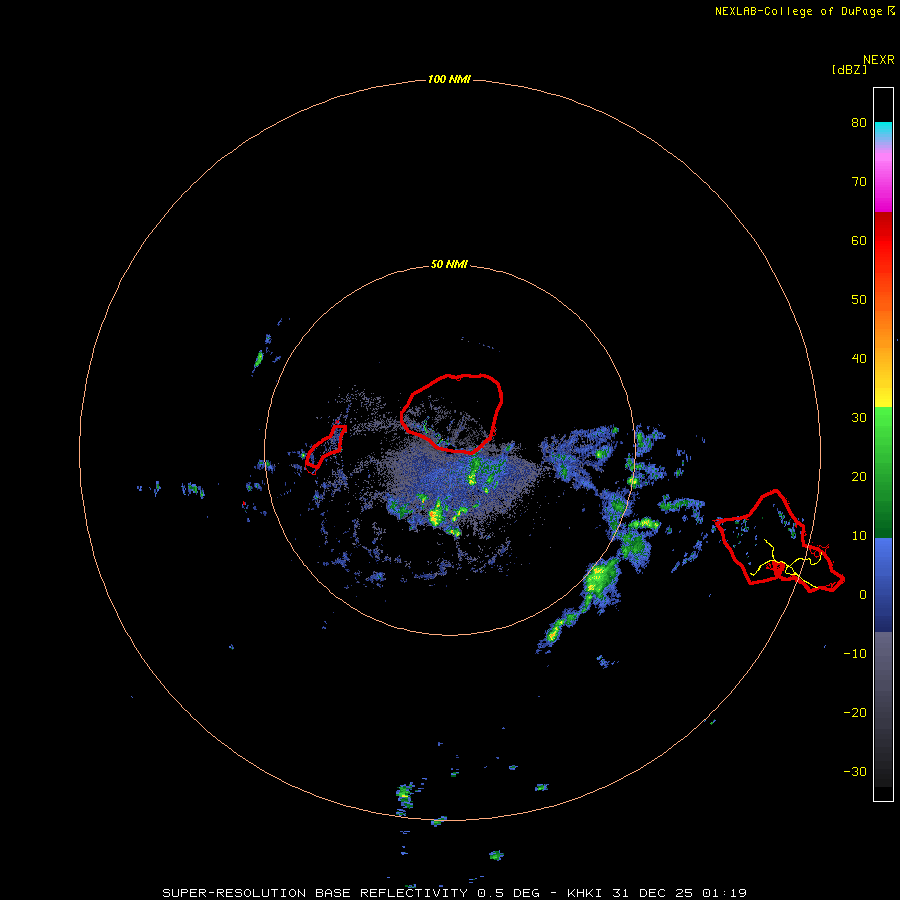Click the Super-Resolution Base Reflectivity caption
This screenshot has width=900, height=900.
click(455, 893)
